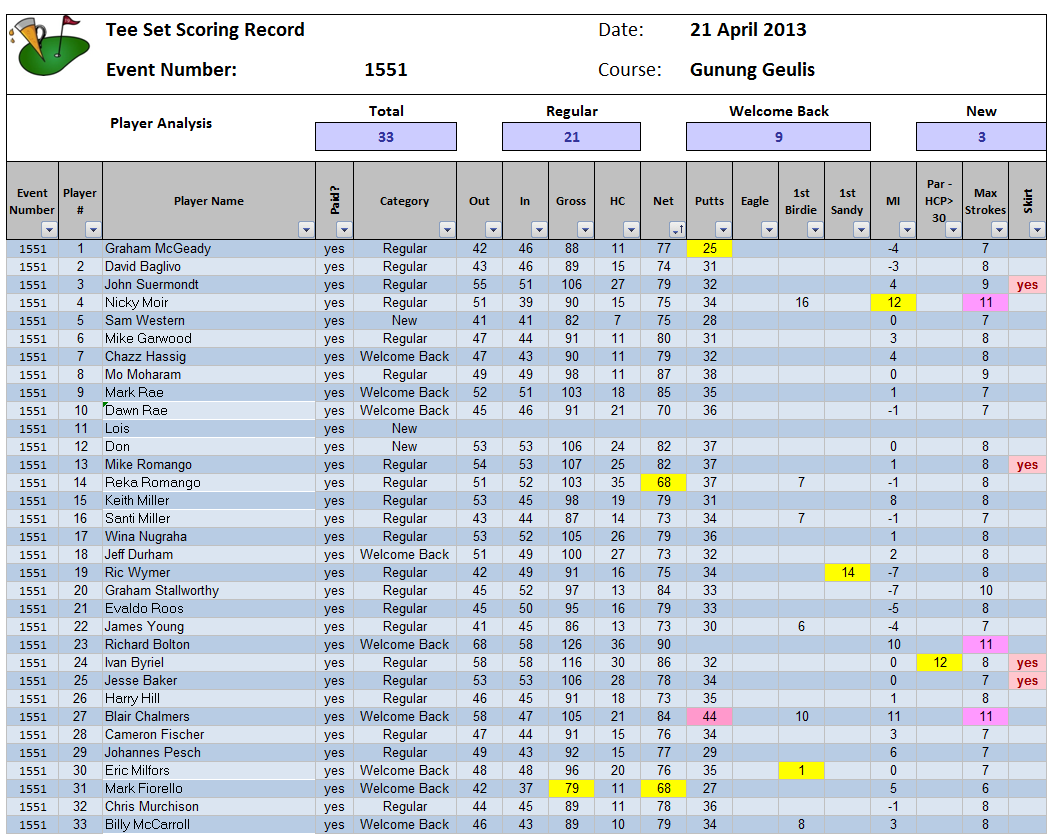
Task: Select the pink Putts cell showing 44
Action: 709,717
